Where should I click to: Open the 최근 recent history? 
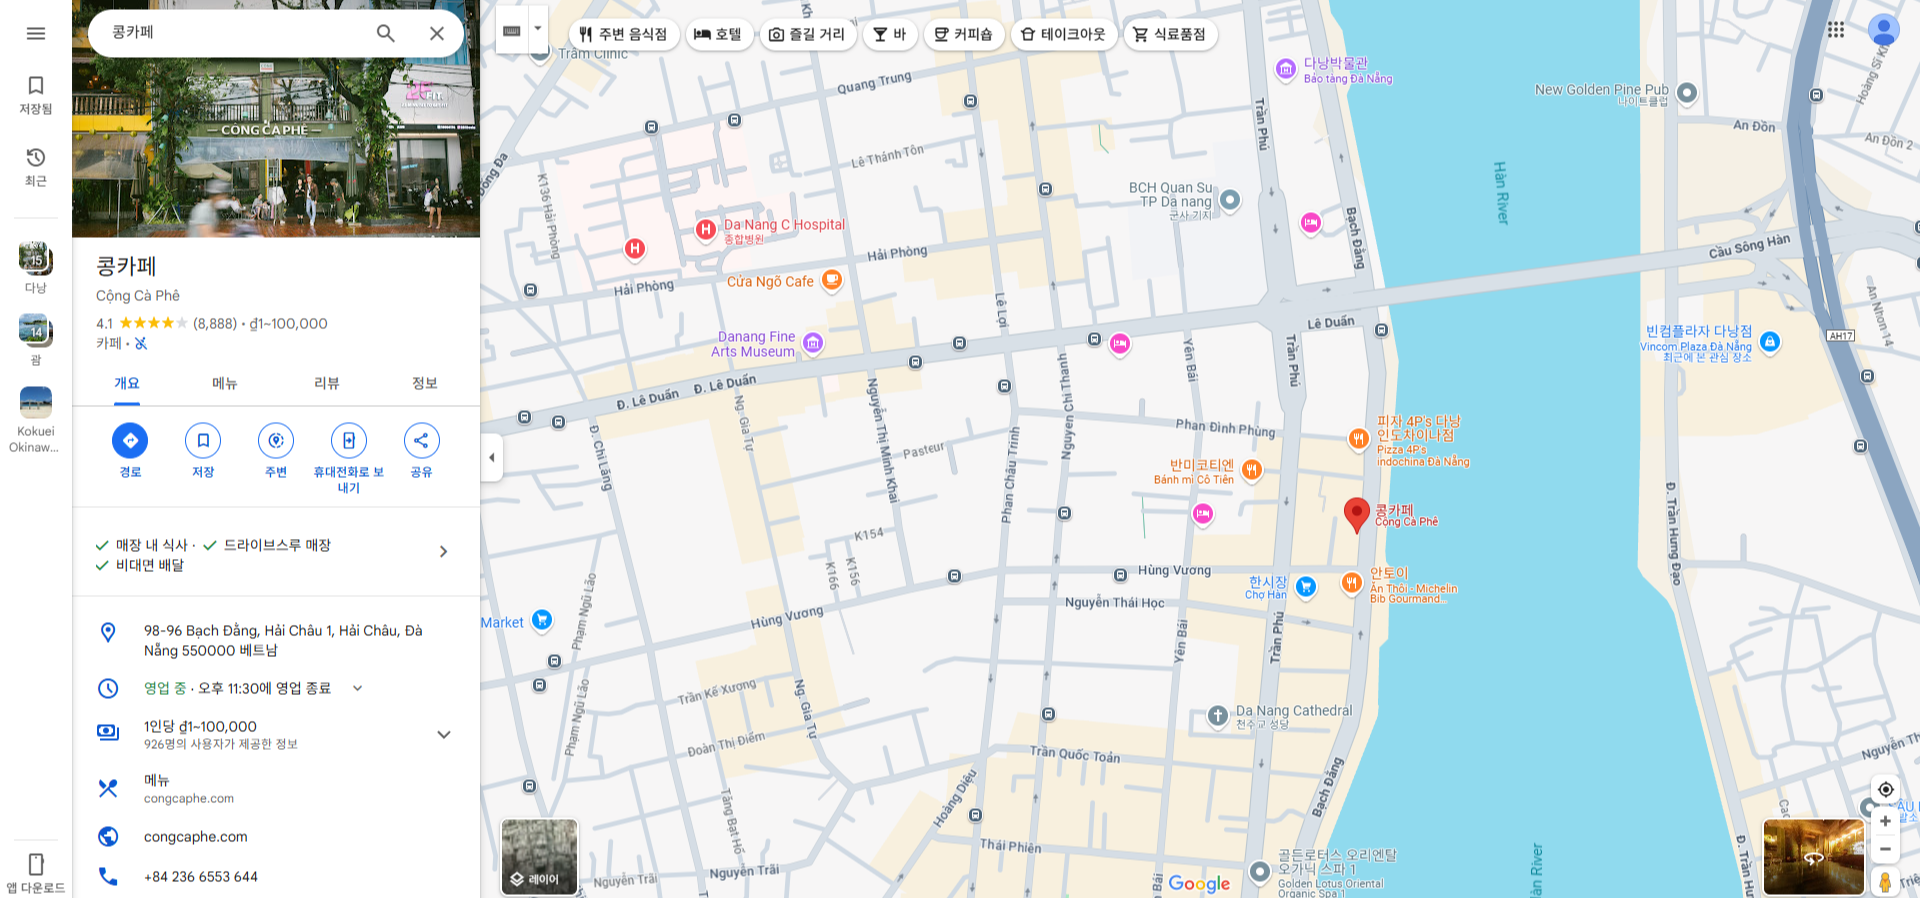coord(36,166)
